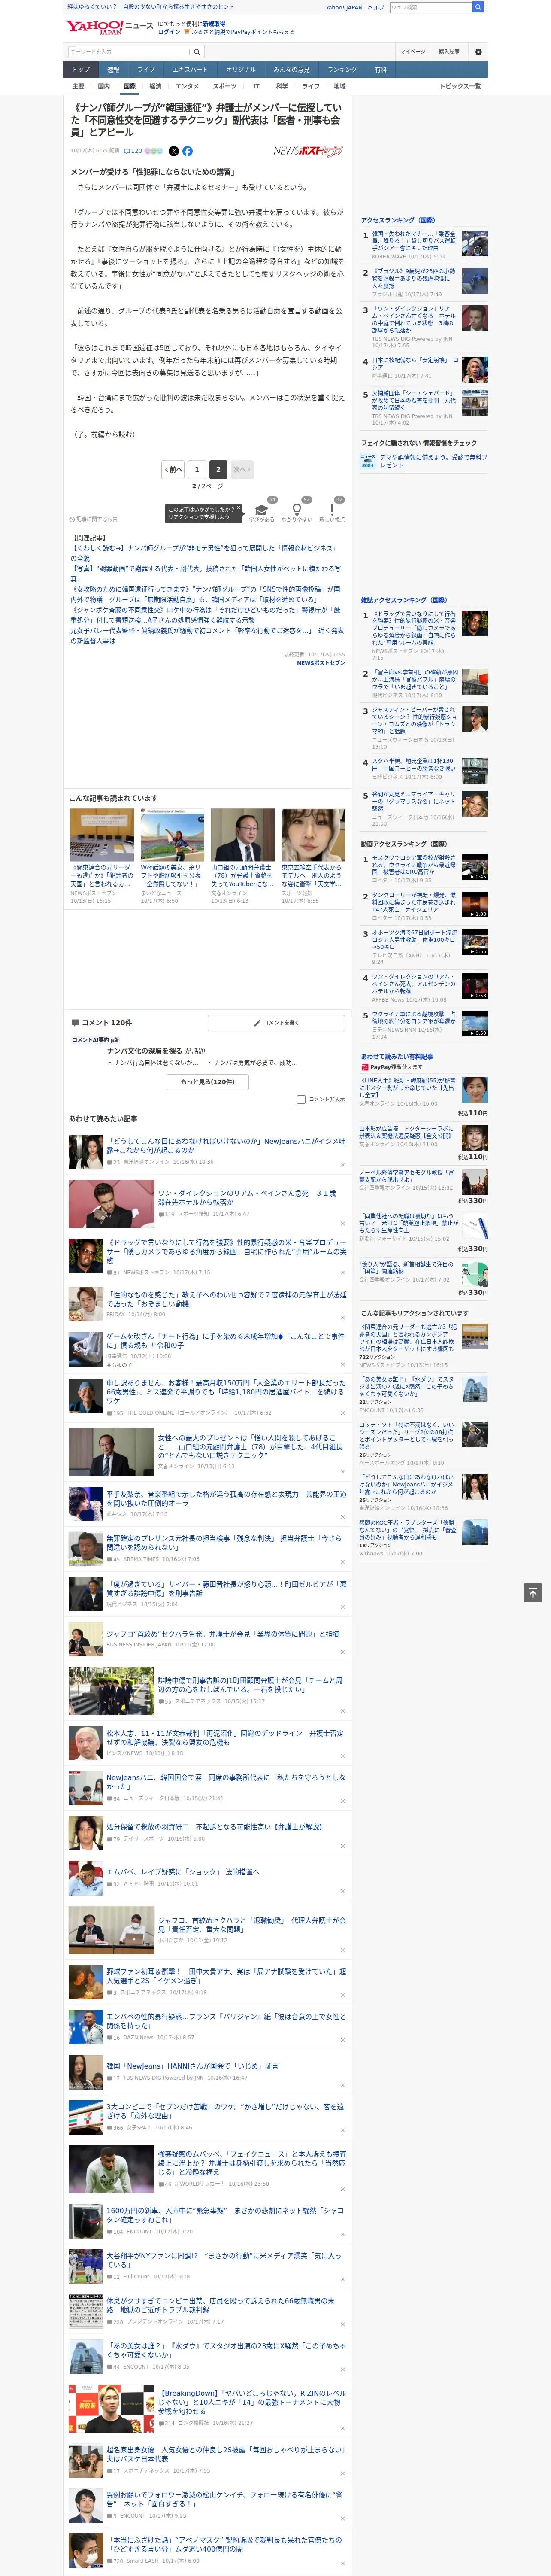Image resolution: width=551 pixels, height=2576 pixels.
Task: Play the オホーツク海 ranking video thumbnail
Action: tap(475, 942)
